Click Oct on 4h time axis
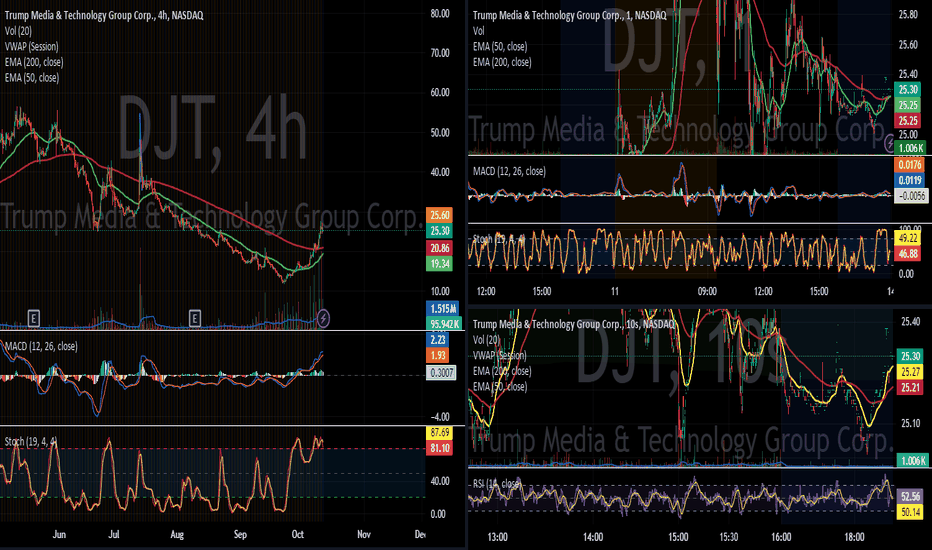 pyautogui.click(x=298, y=535)
